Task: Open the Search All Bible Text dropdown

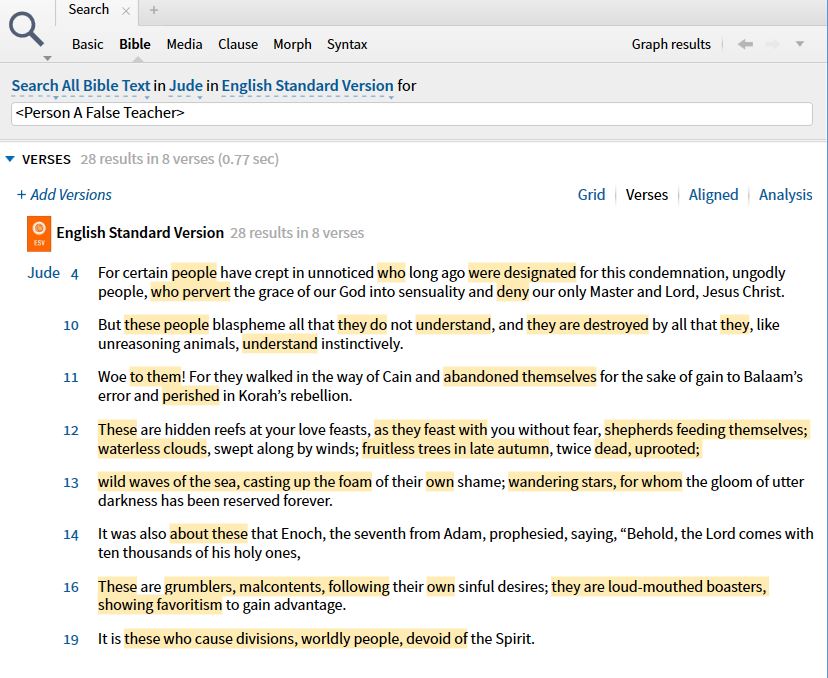Action: point(81,86)
